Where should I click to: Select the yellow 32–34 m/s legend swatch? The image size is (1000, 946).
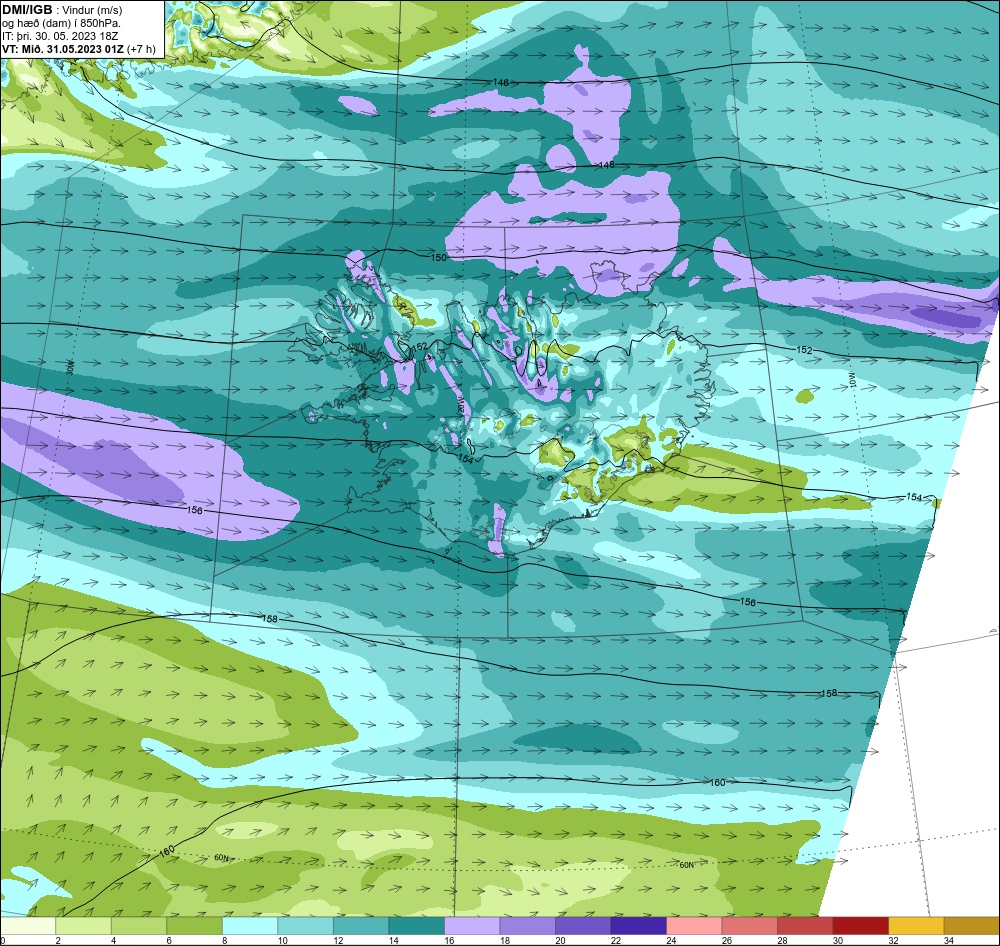click(916, 926)
